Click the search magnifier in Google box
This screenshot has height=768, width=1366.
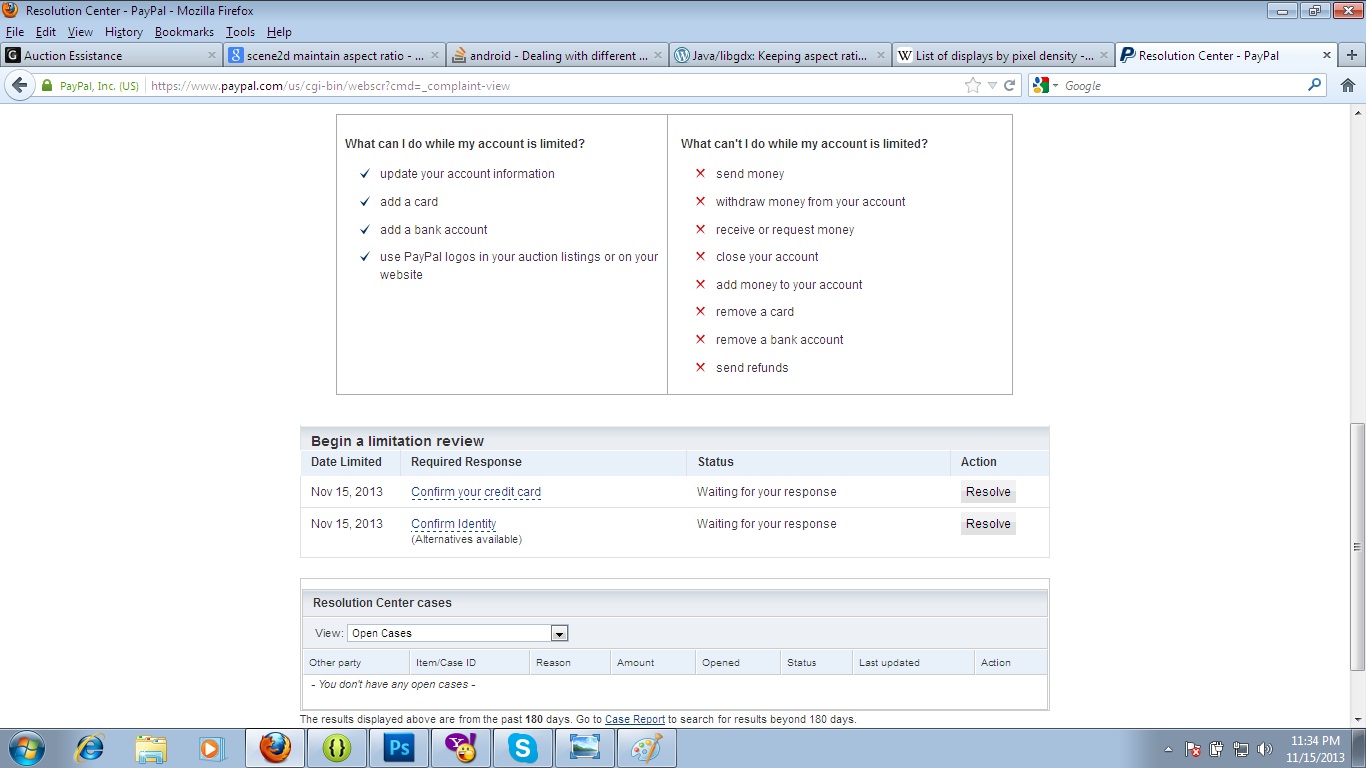coord(1315,86)
